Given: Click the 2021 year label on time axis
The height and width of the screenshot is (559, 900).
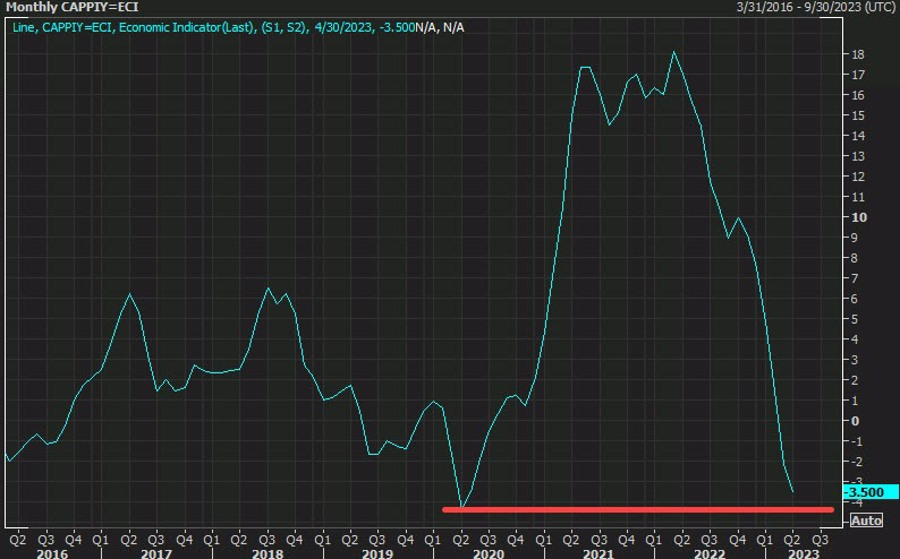Looking at the screenshot, I should click(597, 552).
